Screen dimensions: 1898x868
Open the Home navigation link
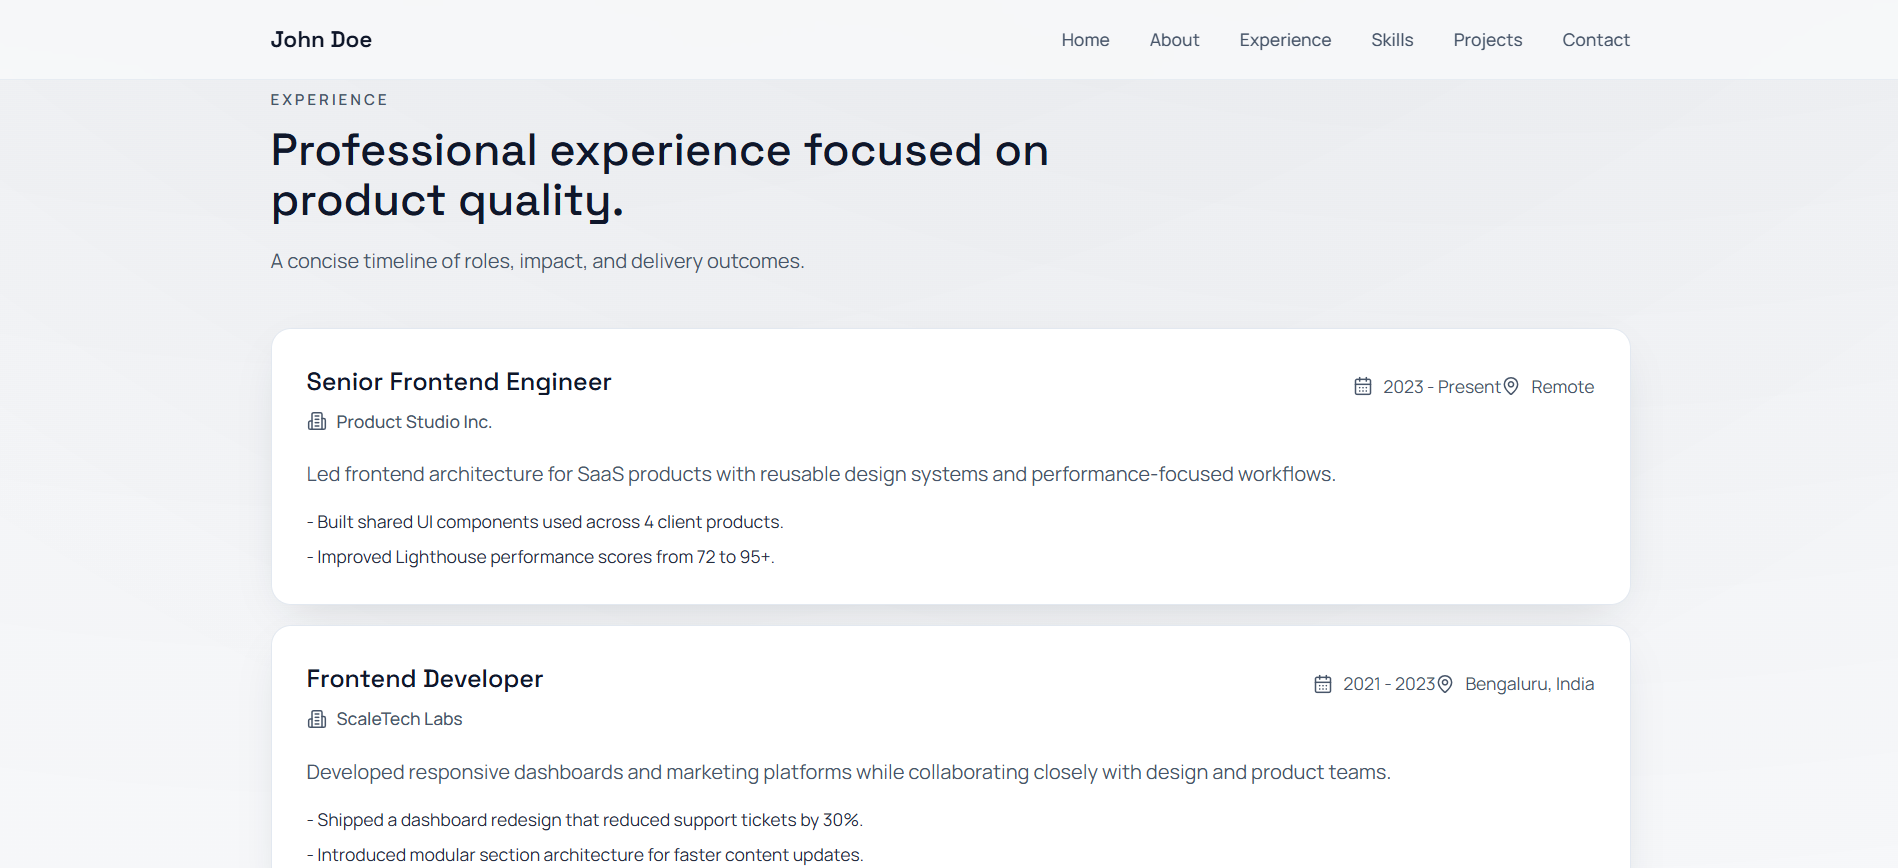[x=1085, y=40]
